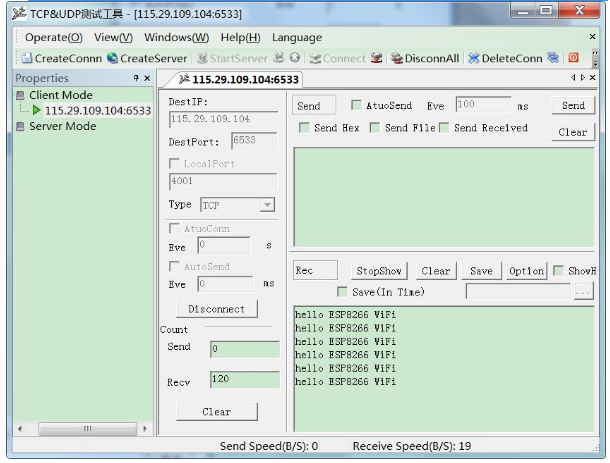Click the CreateConnn toolbar button
The width and height of the screenshot is (610, 463).
(x=62, y=58)
